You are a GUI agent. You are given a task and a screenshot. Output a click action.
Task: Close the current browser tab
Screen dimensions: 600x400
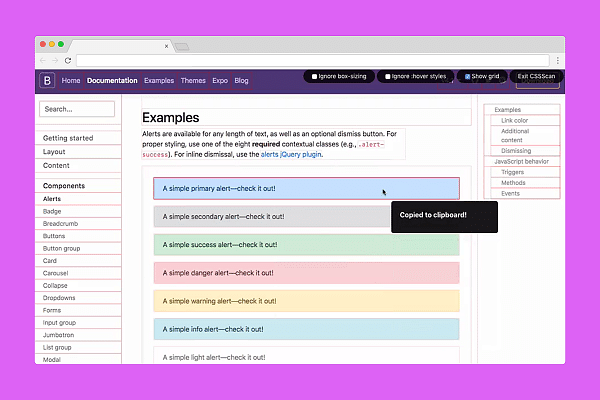pyautogui.click(x=167, y=46)
